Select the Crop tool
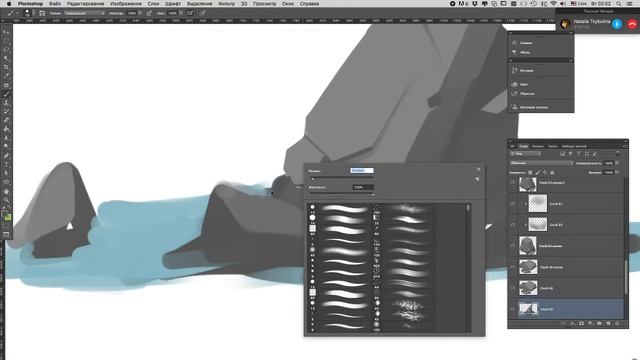This screenshot has height=360, width=640. [x=6, y=67]
